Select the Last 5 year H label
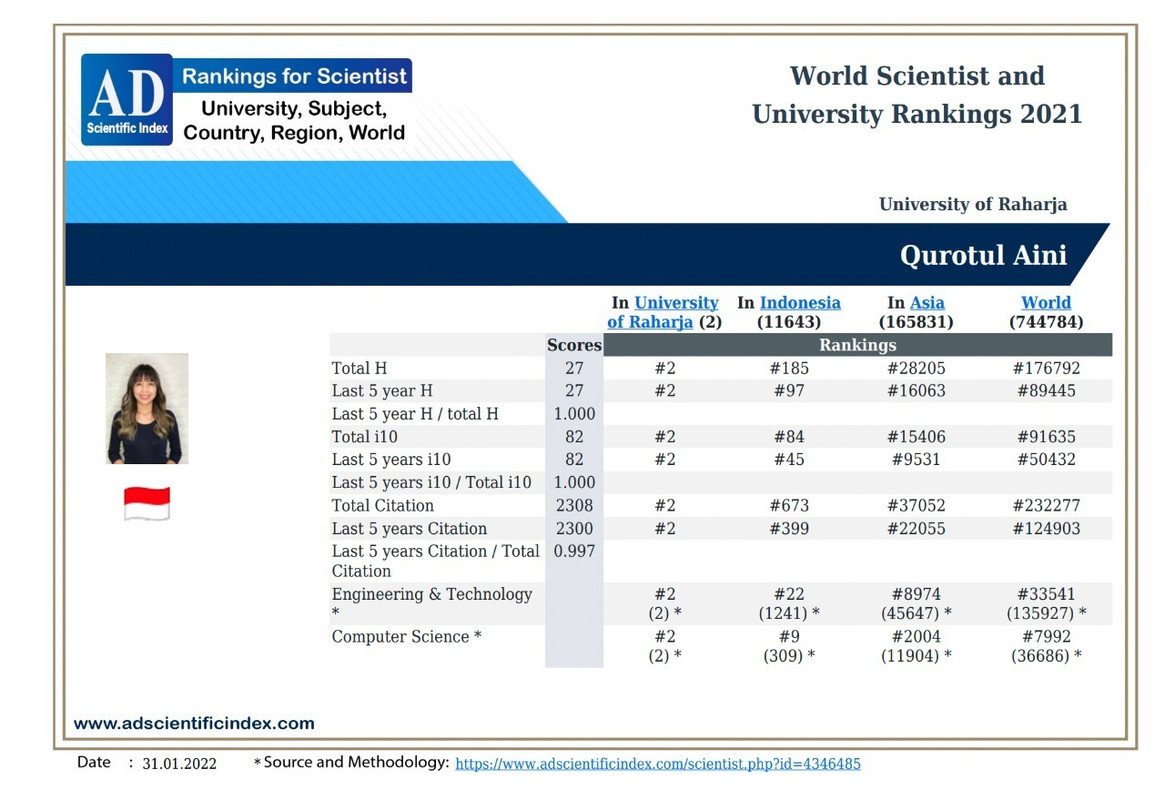 pyautogui.click(x=382, y=391)
